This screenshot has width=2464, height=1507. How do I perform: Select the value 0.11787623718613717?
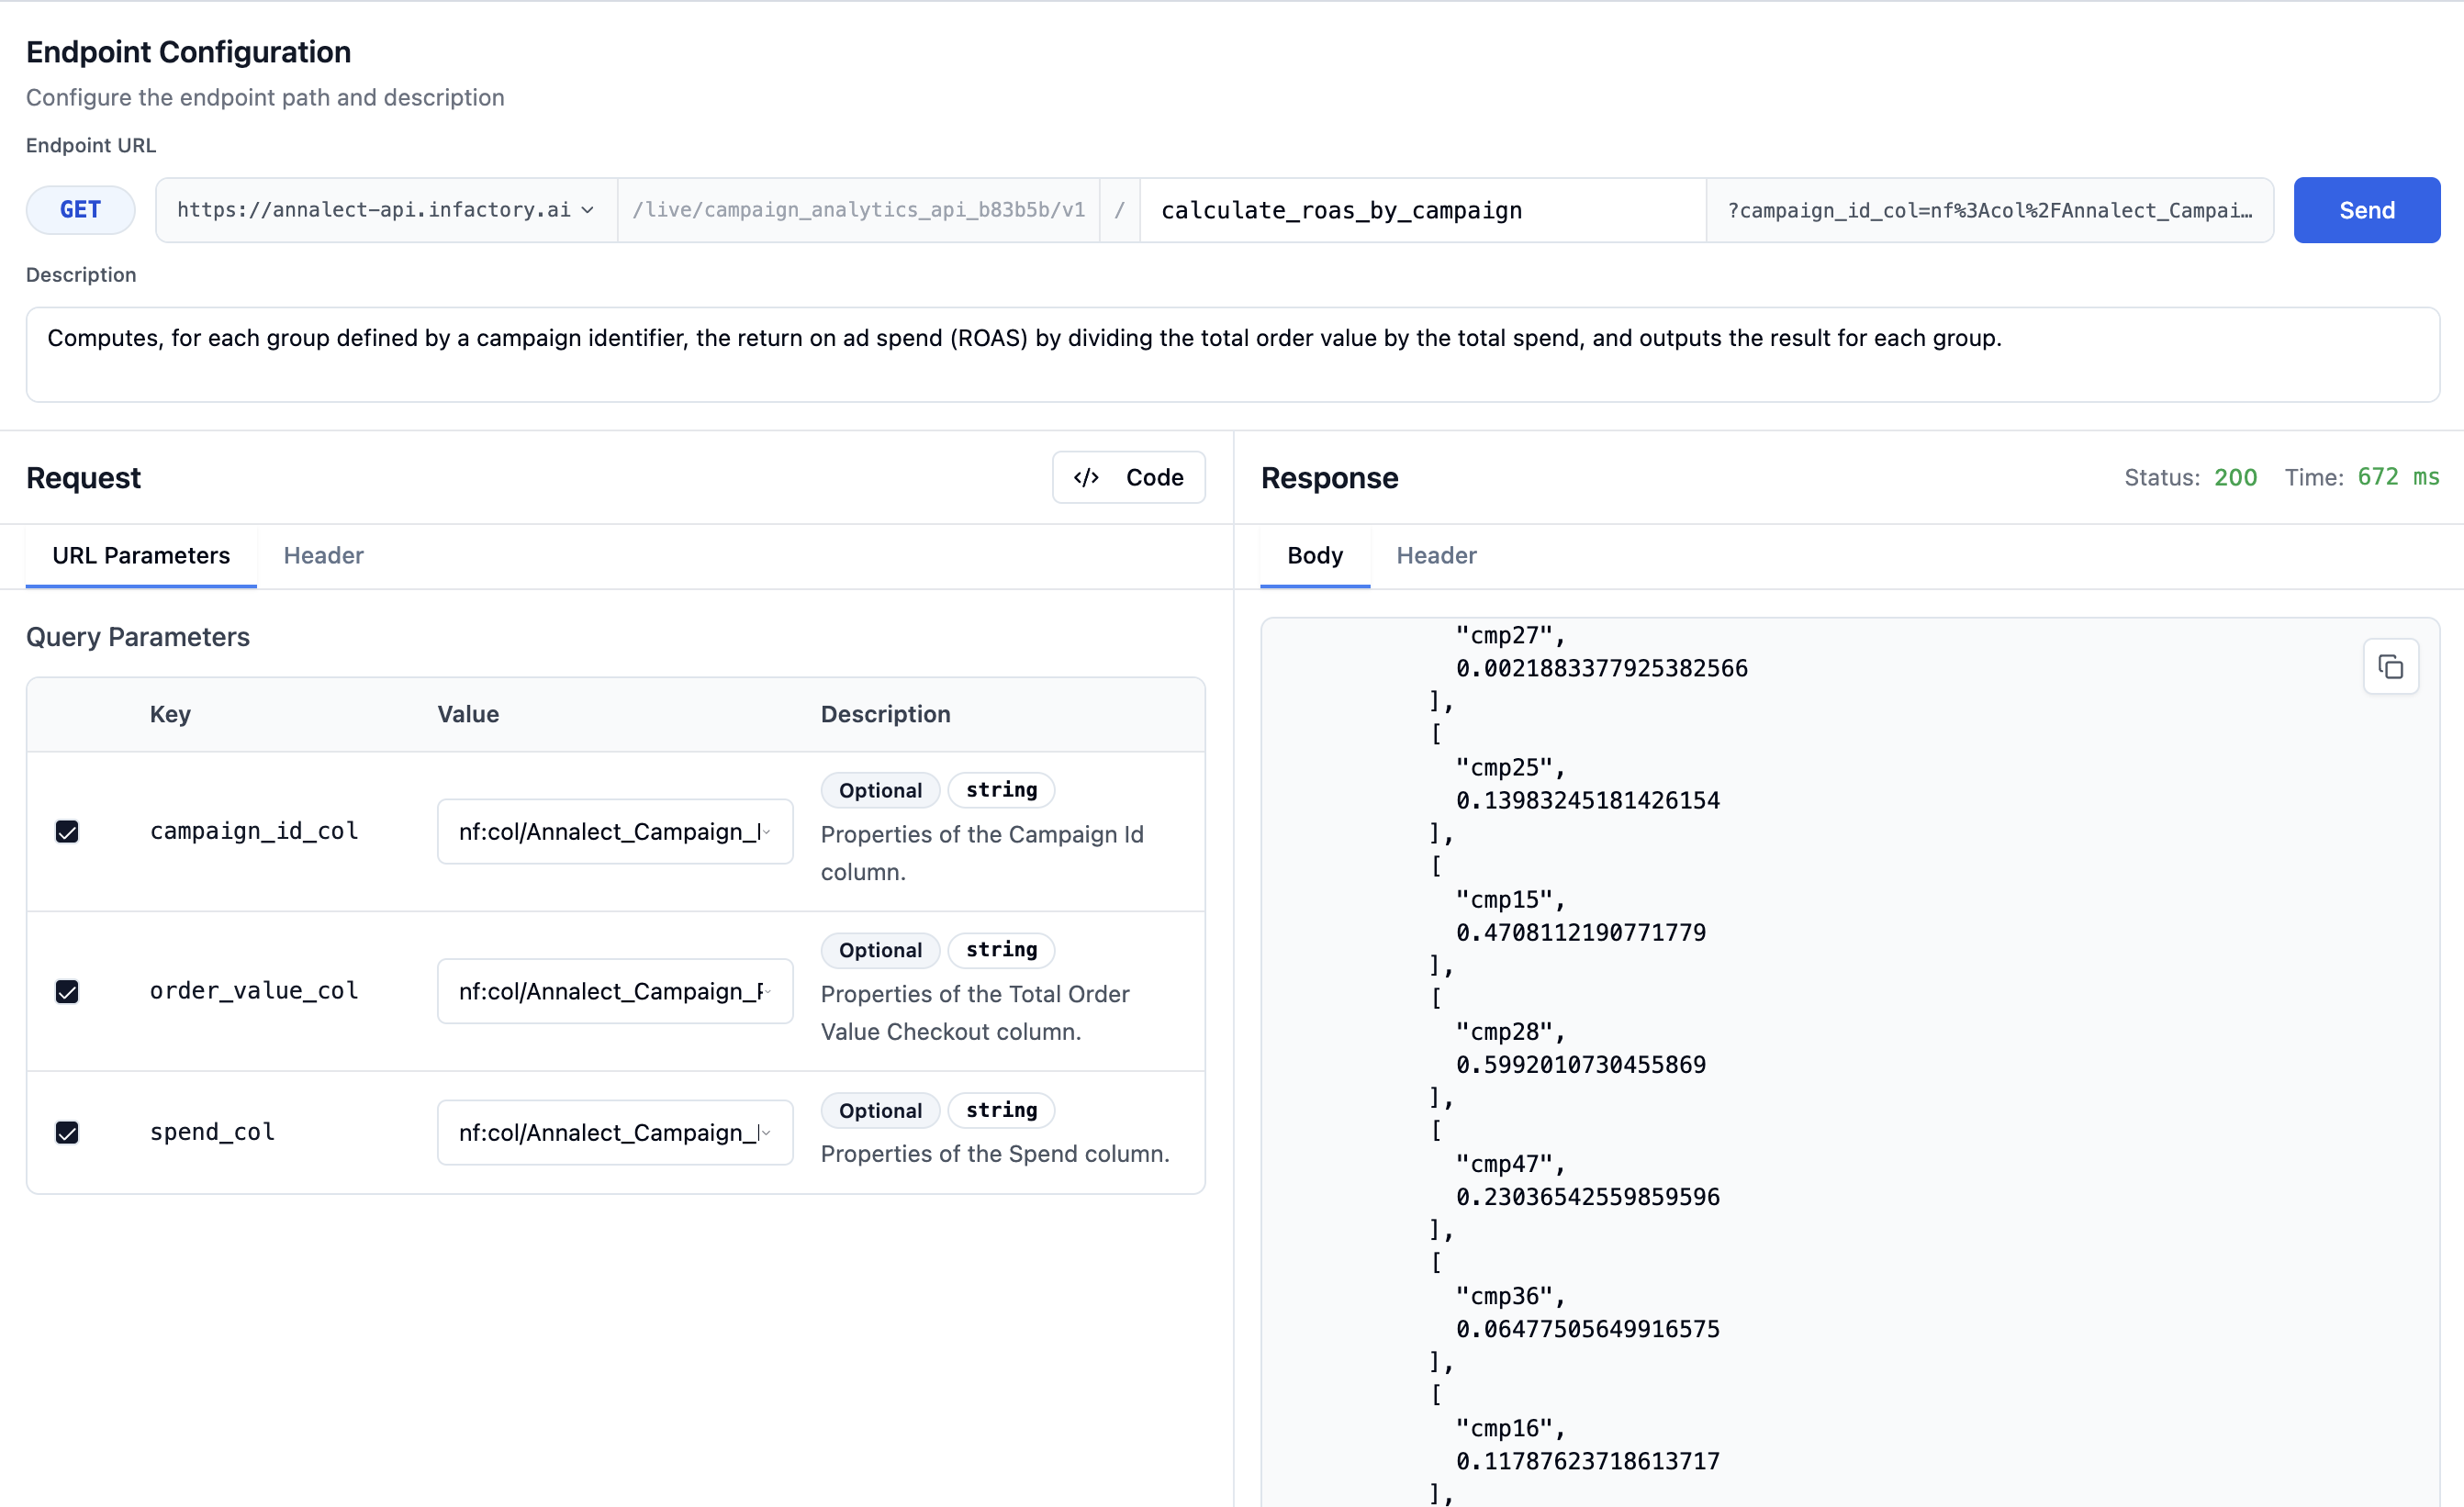coord(1587,1460)
